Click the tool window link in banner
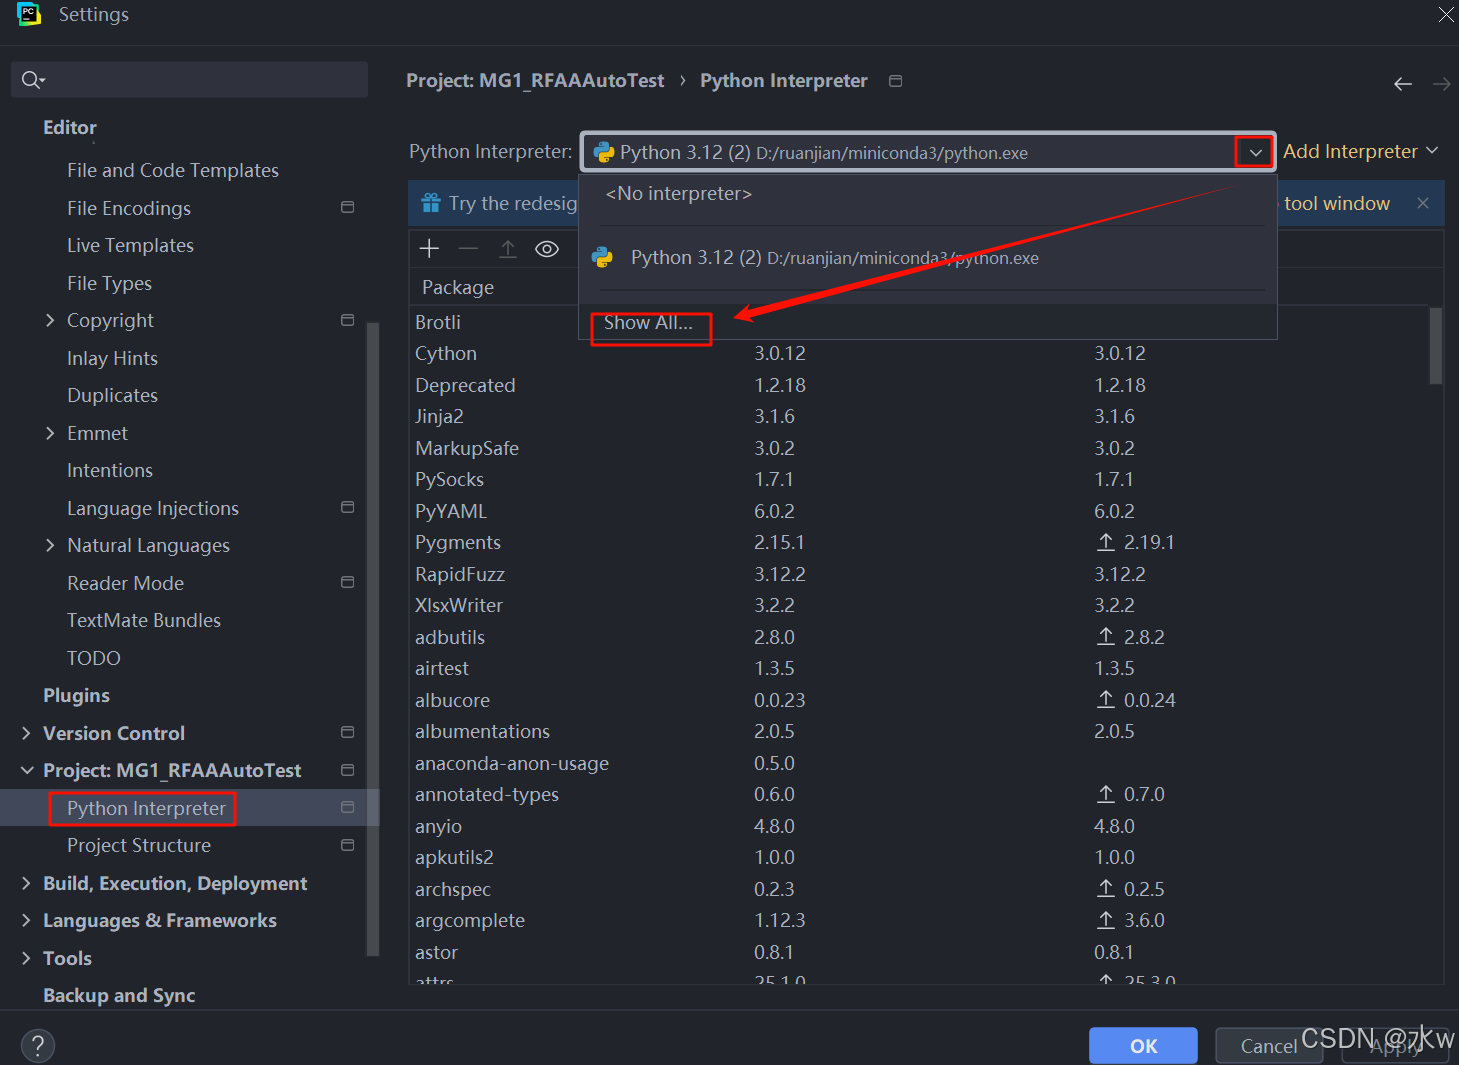The width and height of the screenshot is (1459, 1065). point(1337,203)
